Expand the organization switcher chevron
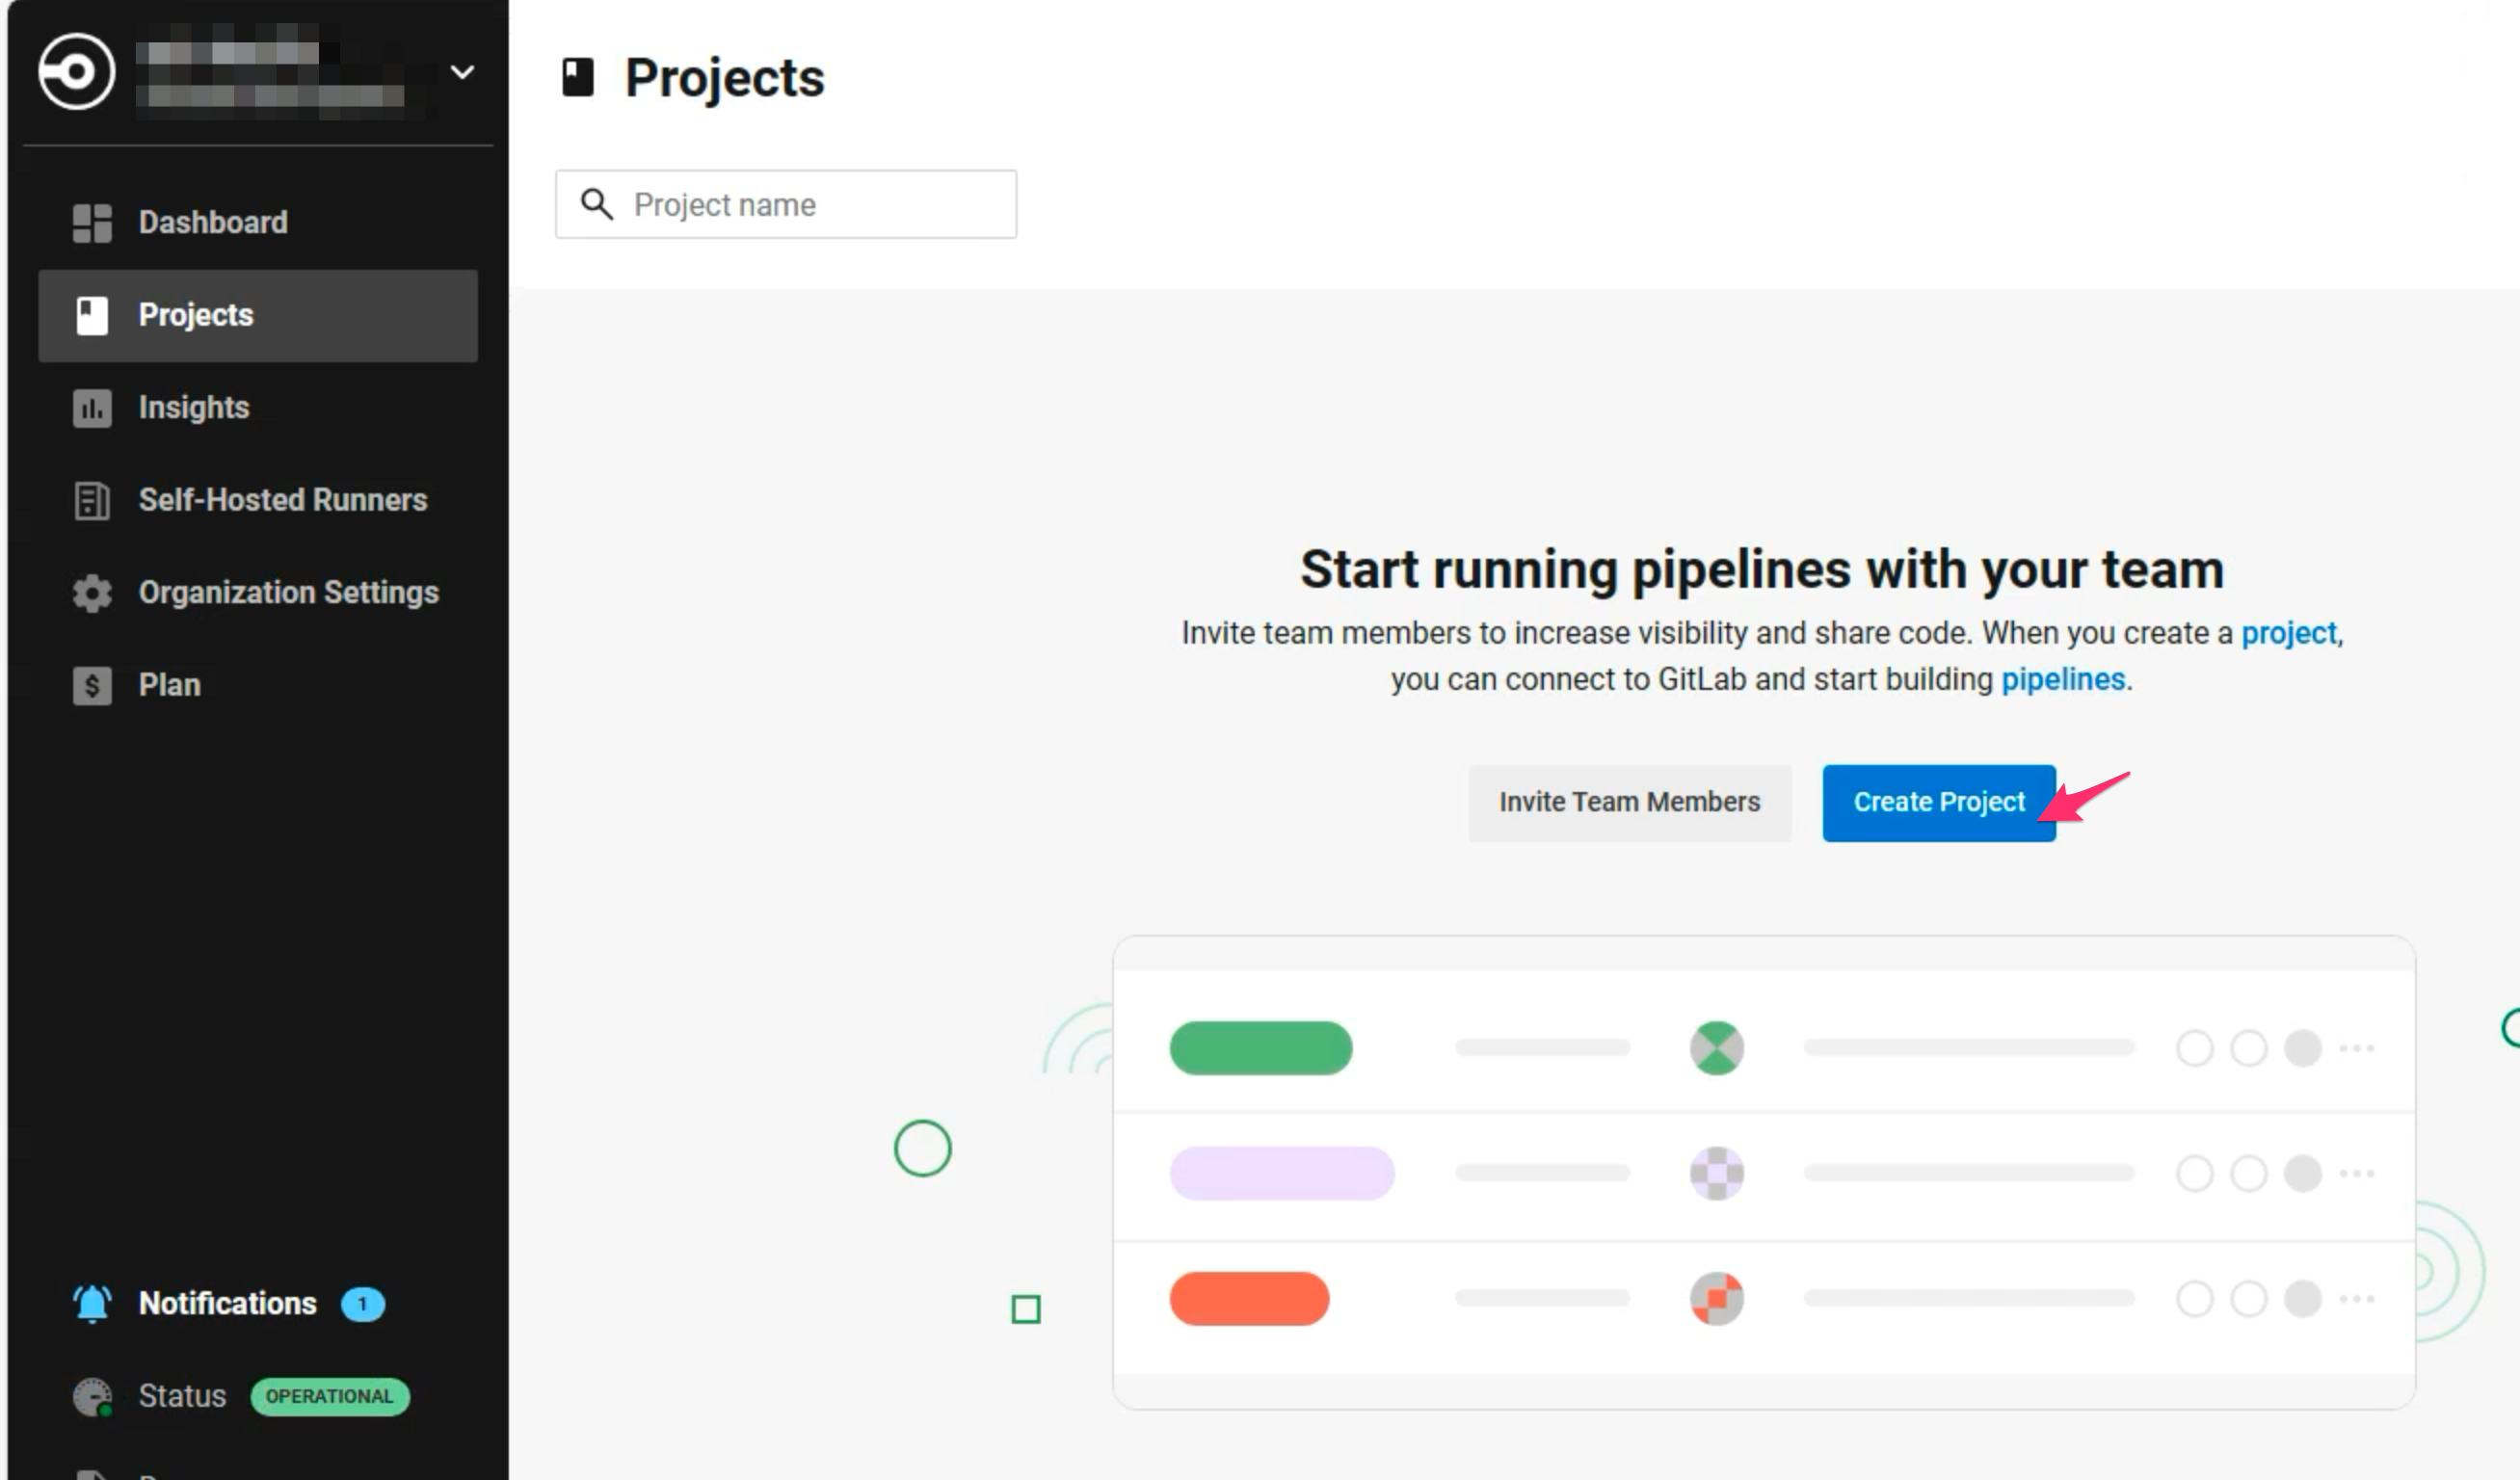This screenshot has width=2520, height=1480. (x=461, y=71)
